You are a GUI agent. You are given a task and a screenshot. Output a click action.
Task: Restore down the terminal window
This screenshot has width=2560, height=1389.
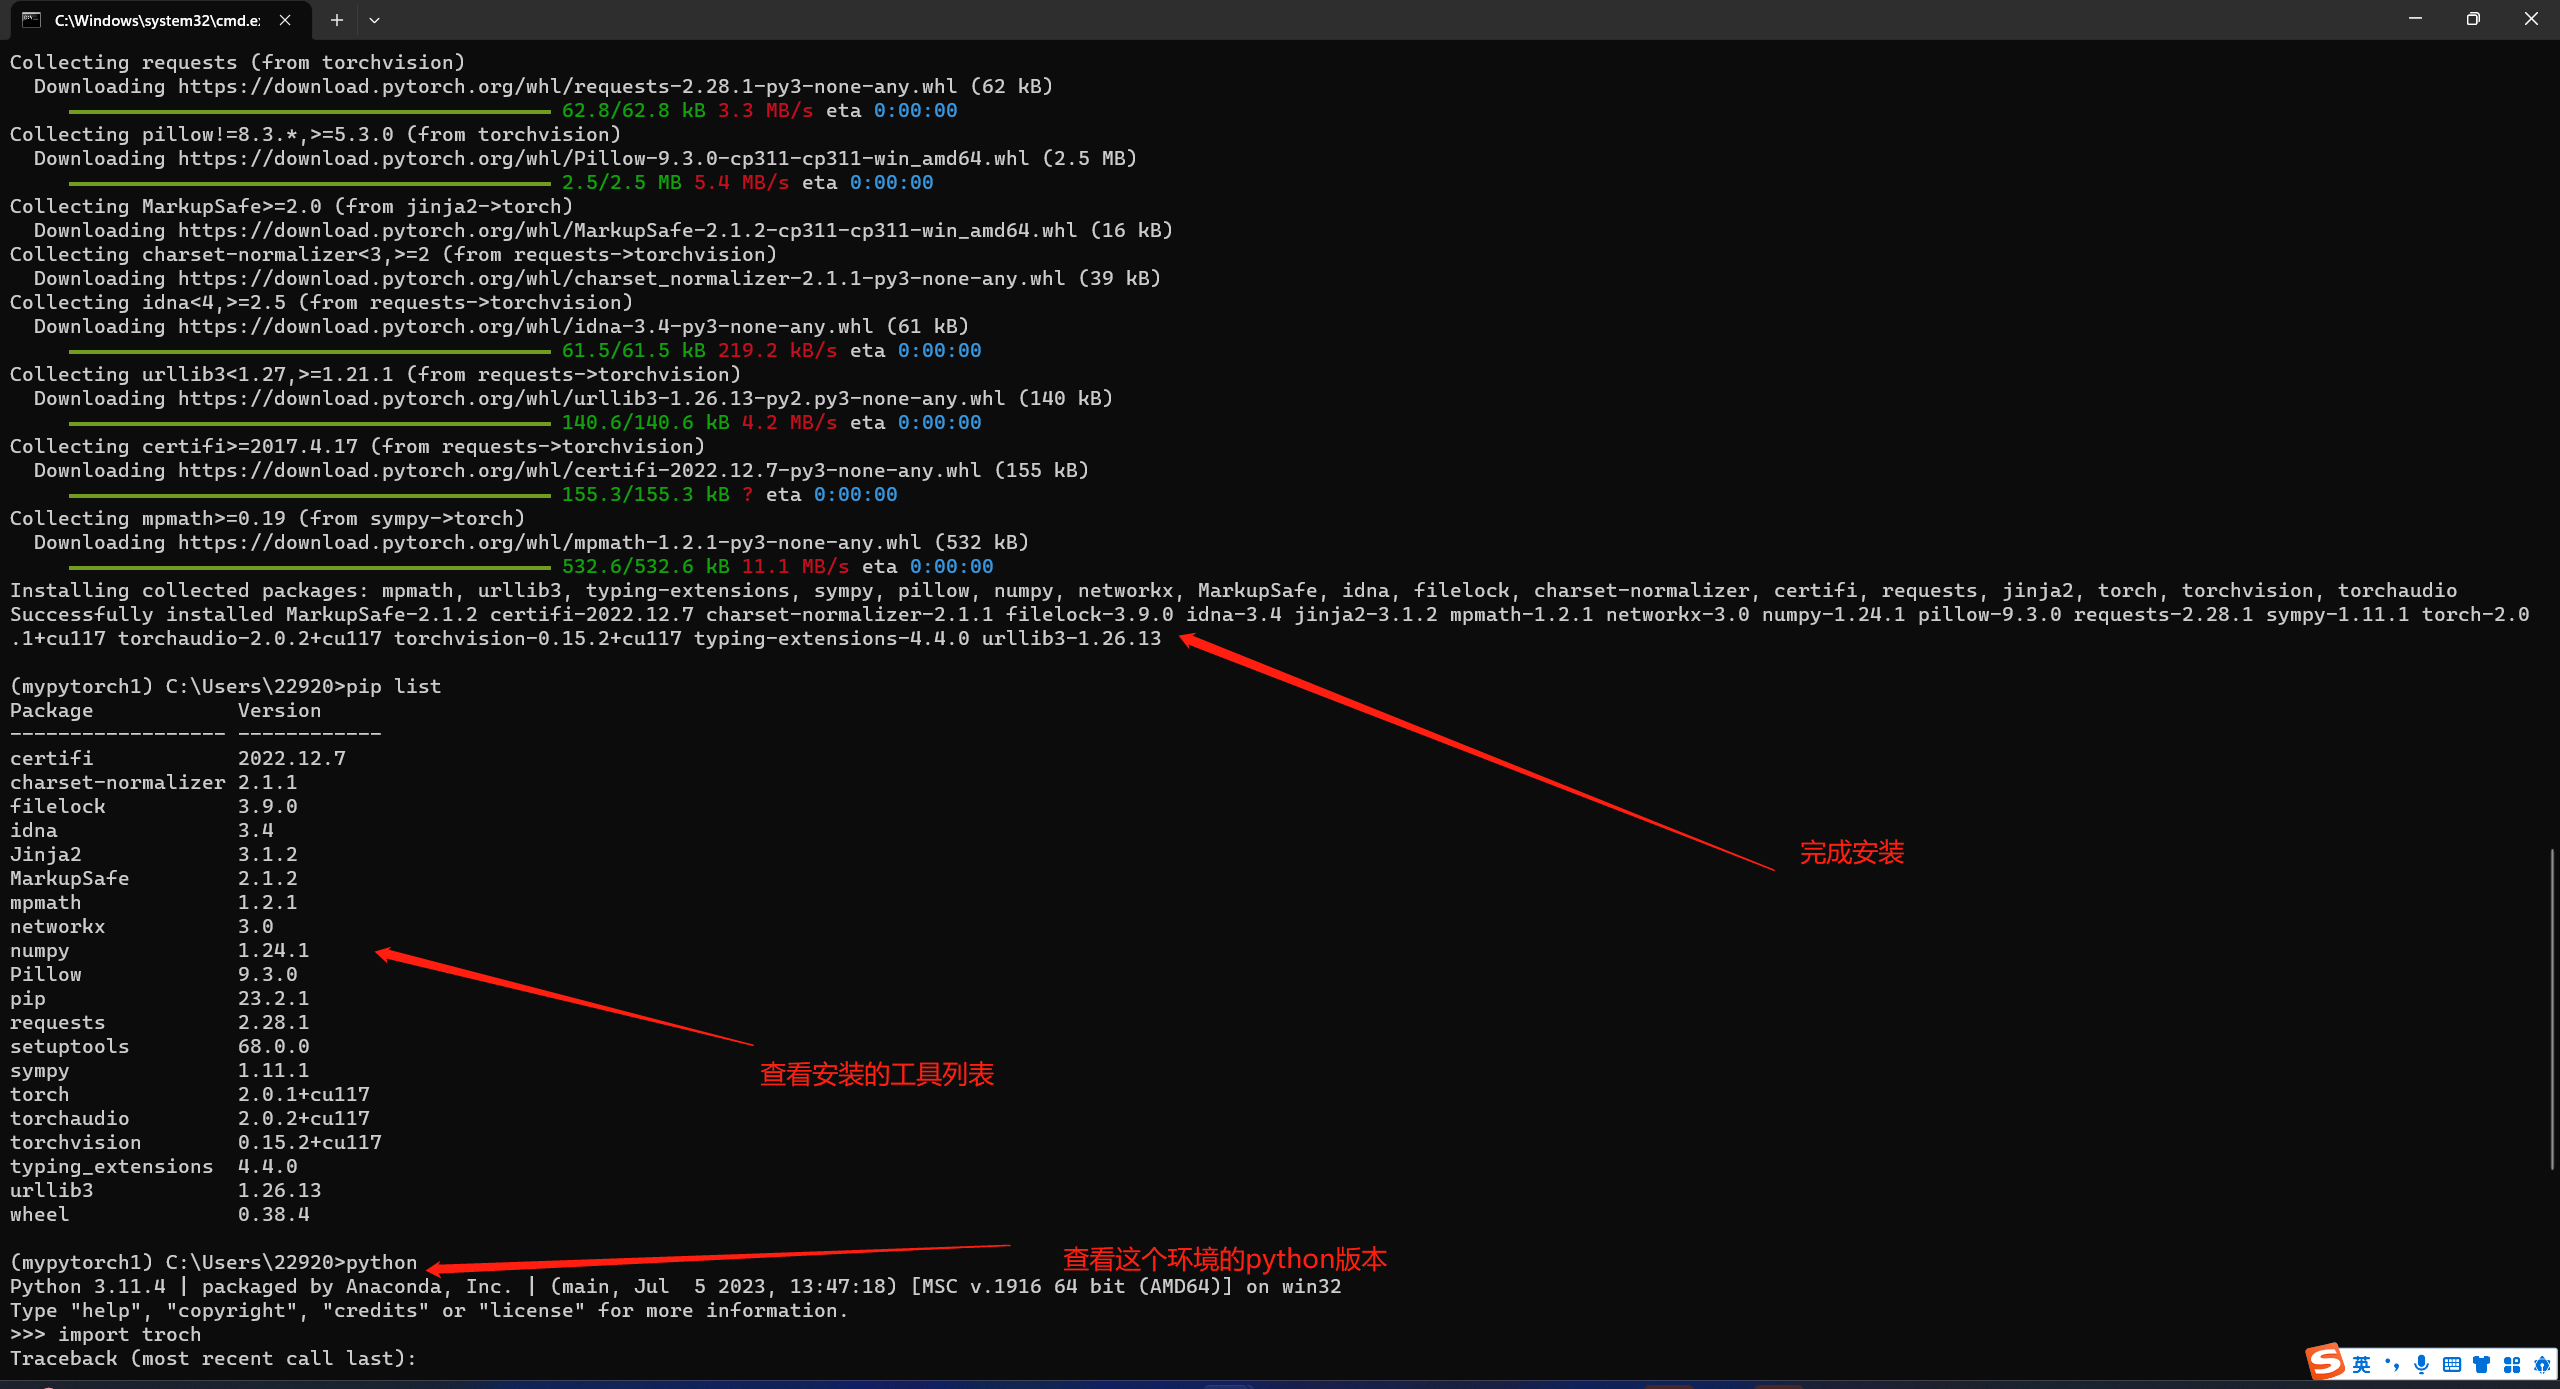tap(2473, 19)
